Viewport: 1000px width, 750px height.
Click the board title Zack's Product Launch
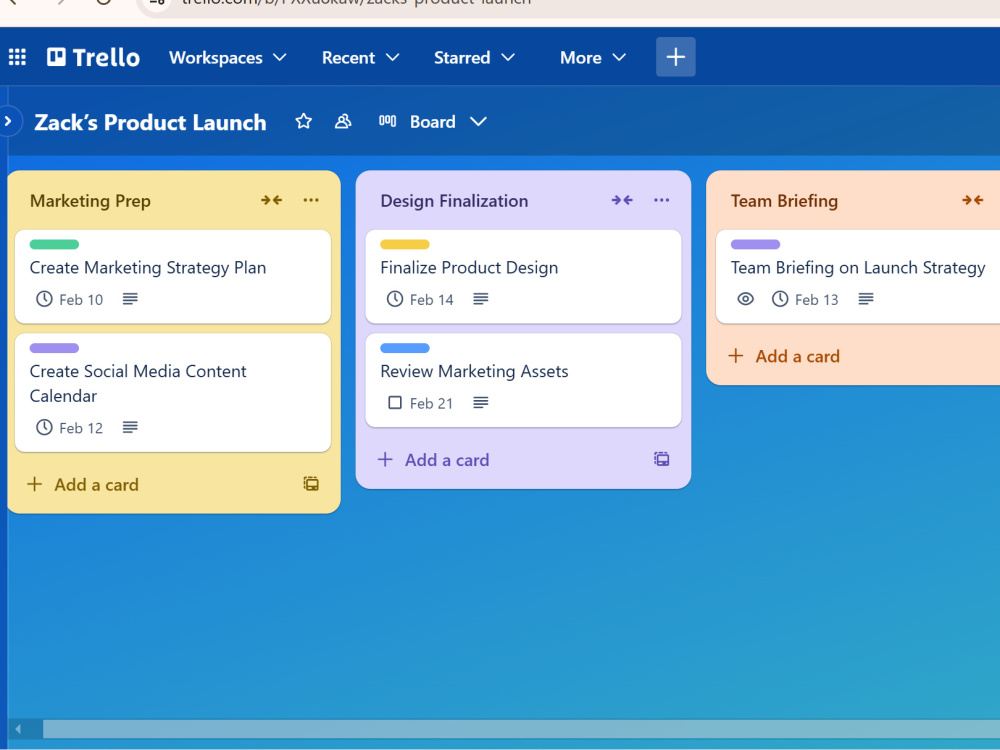(151, 122)
